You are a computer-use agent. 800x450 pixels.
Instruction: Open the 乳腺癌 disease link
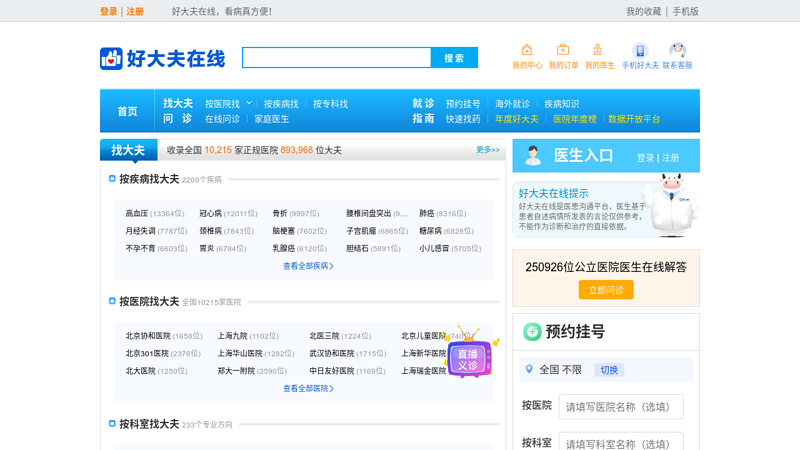tap(284, 248)
